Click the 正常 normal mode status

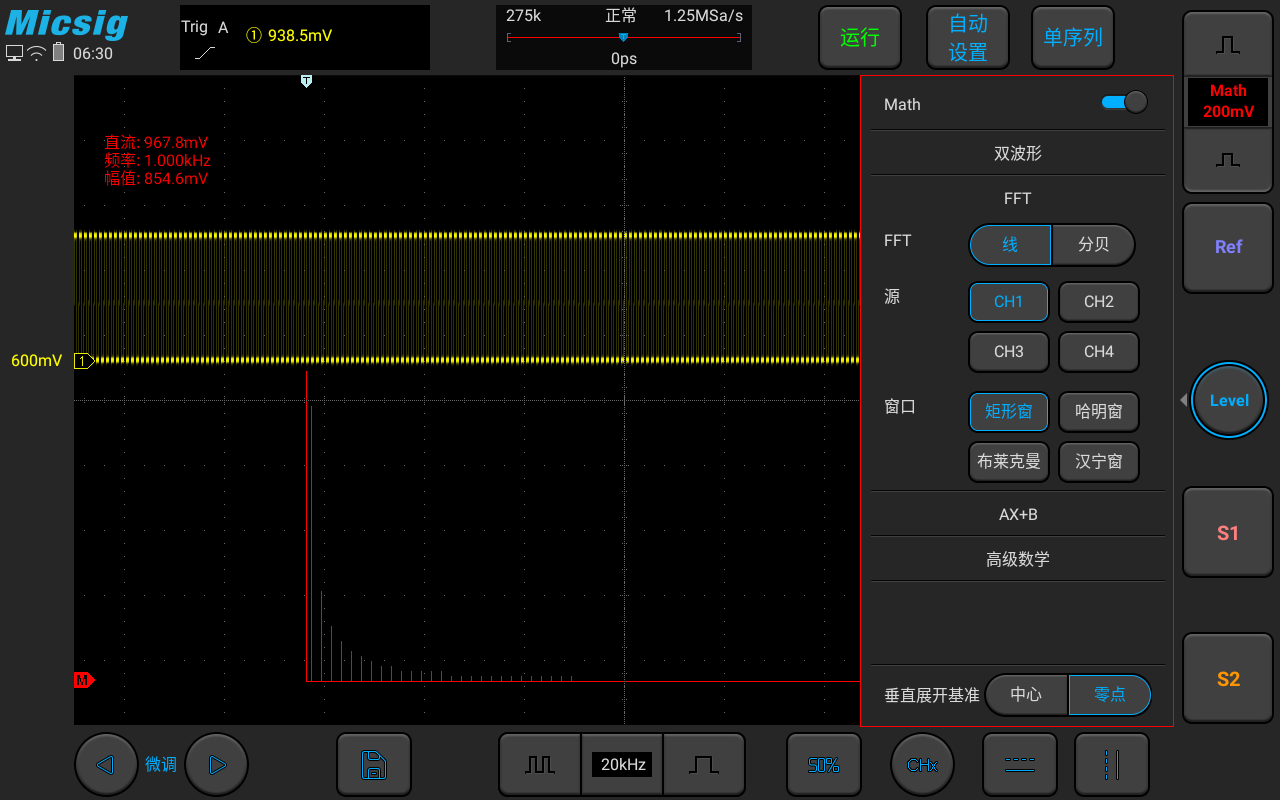click(x=621, y=17)
